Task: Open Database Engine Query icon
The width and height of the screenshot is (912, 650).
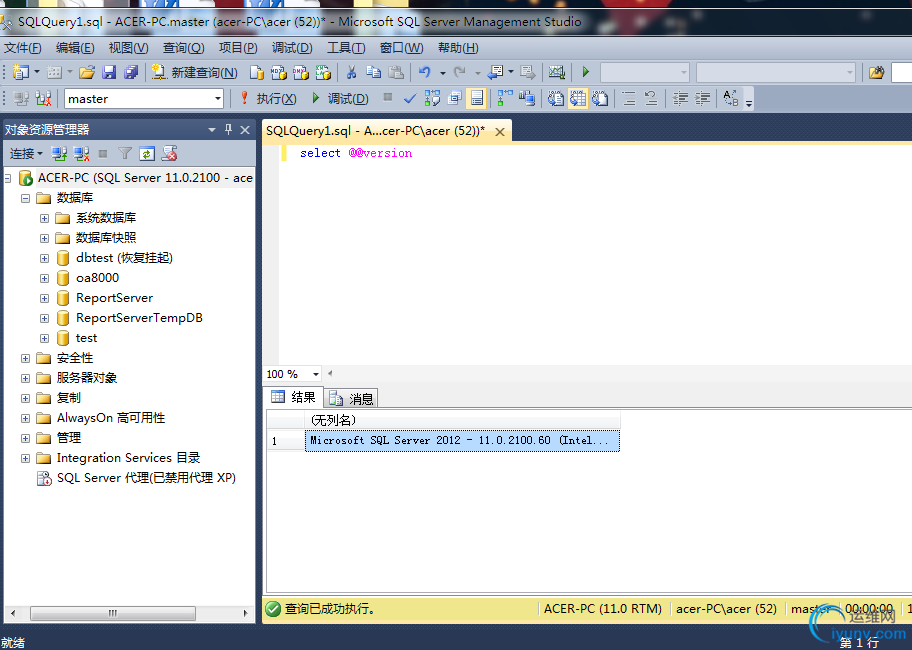Action: (x=256, y=72)
